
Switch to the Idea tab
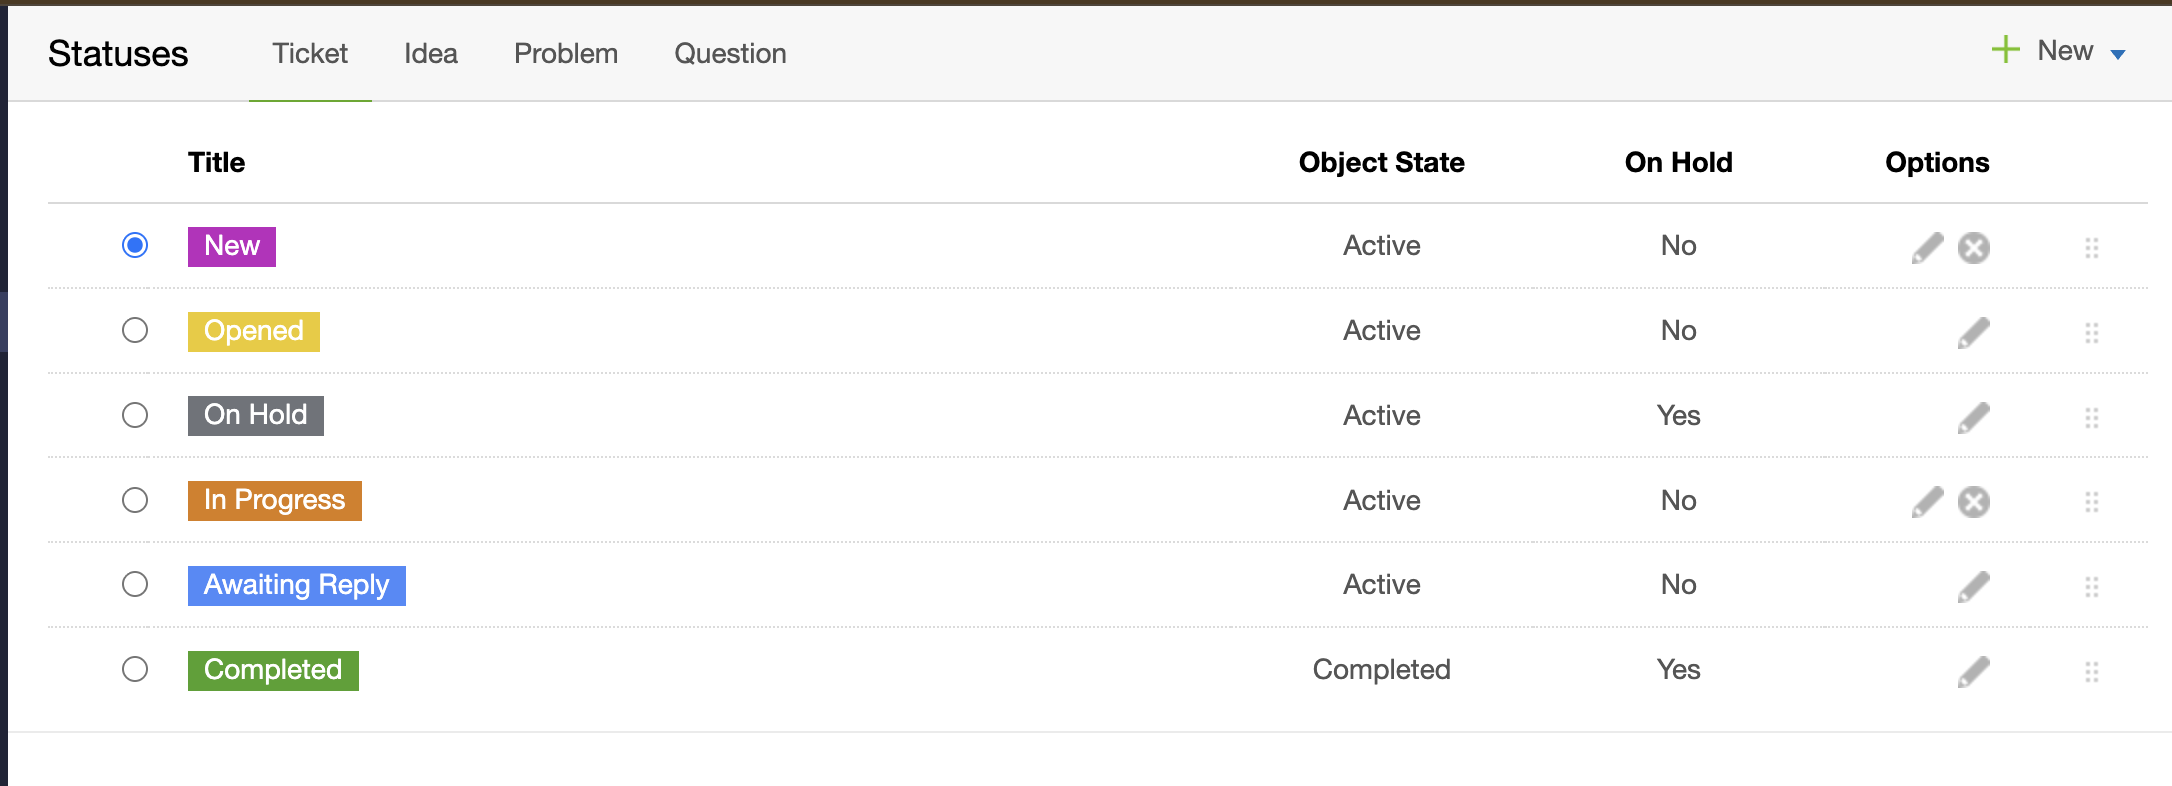[431, 54]
